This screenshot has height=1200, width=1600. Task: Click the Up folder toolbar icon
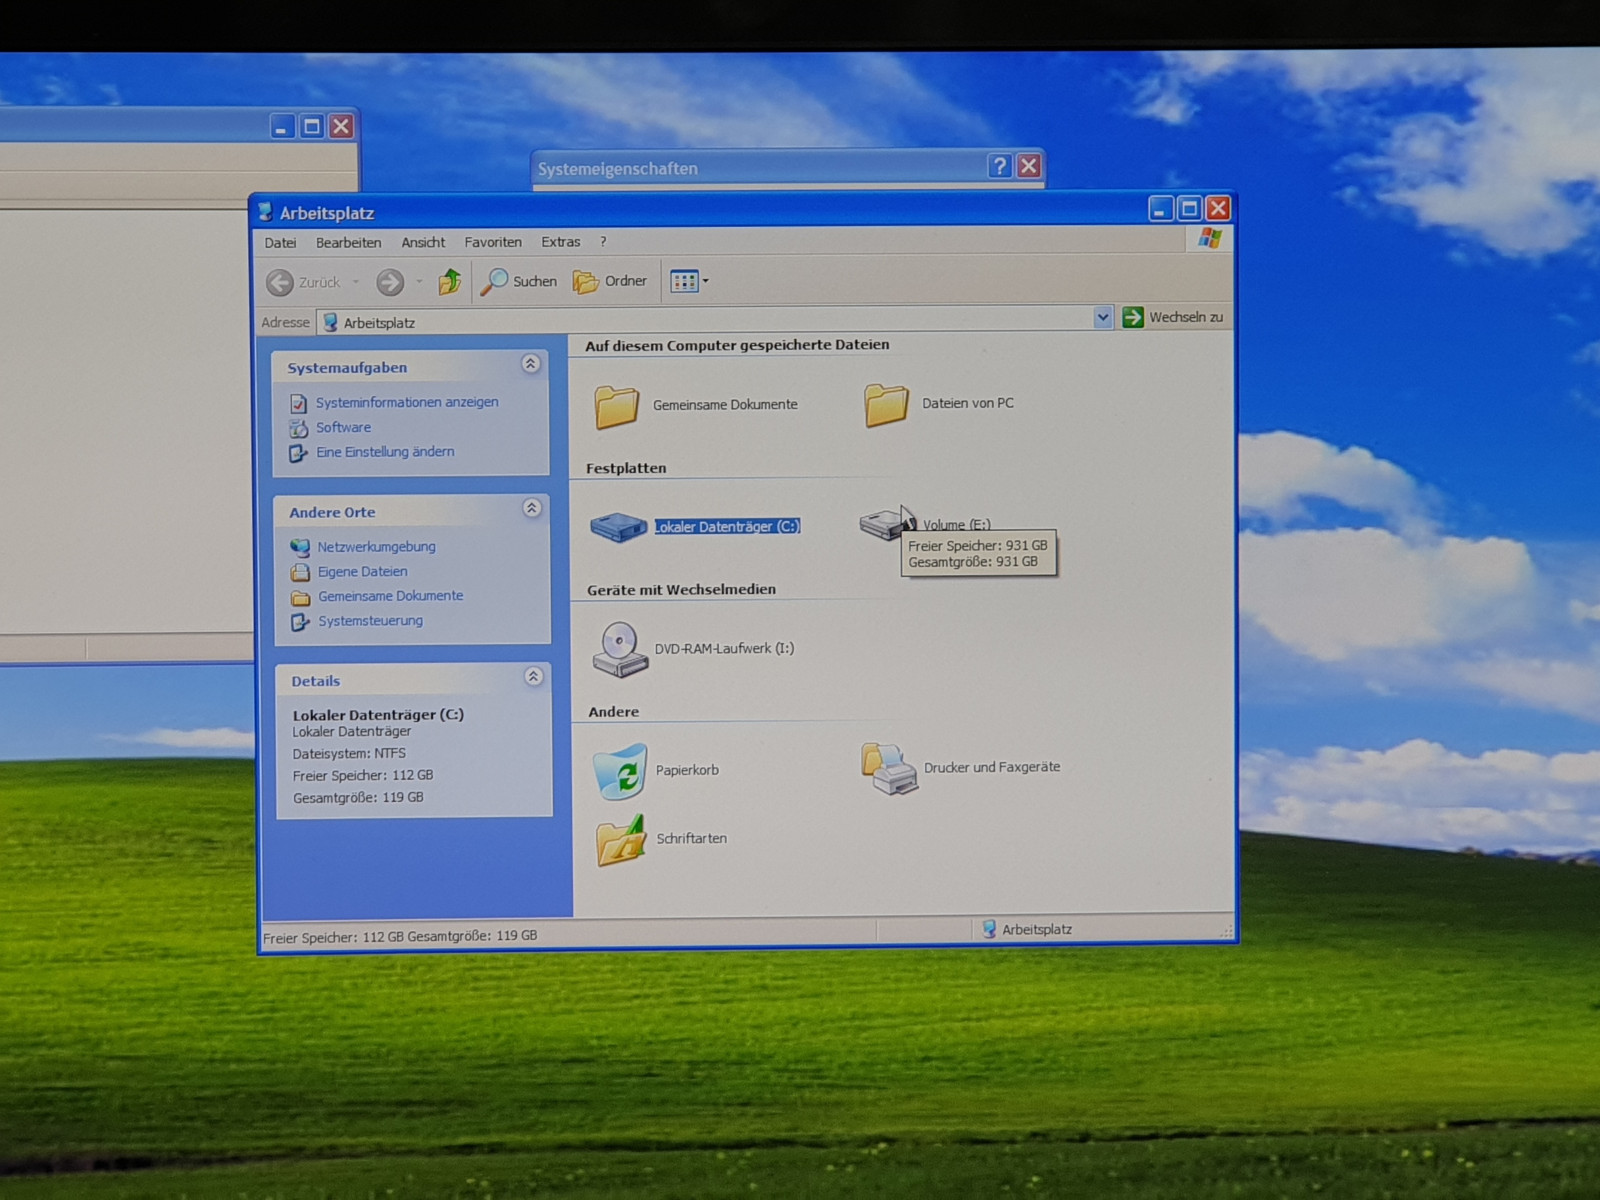pyautogui.click(x=449, y=282)
